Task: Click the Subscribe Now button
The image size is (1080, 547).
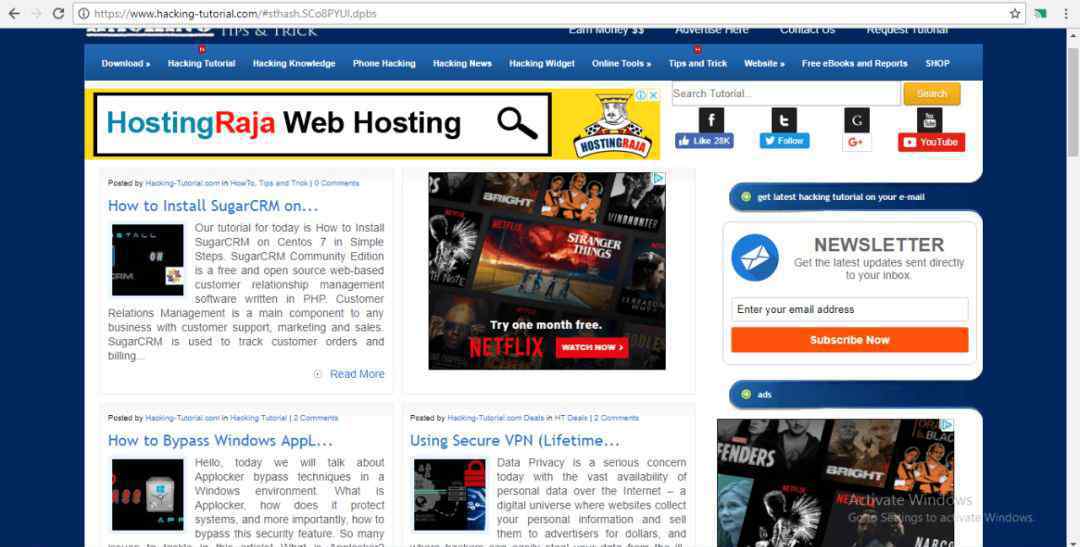Action: coord(849,340)
